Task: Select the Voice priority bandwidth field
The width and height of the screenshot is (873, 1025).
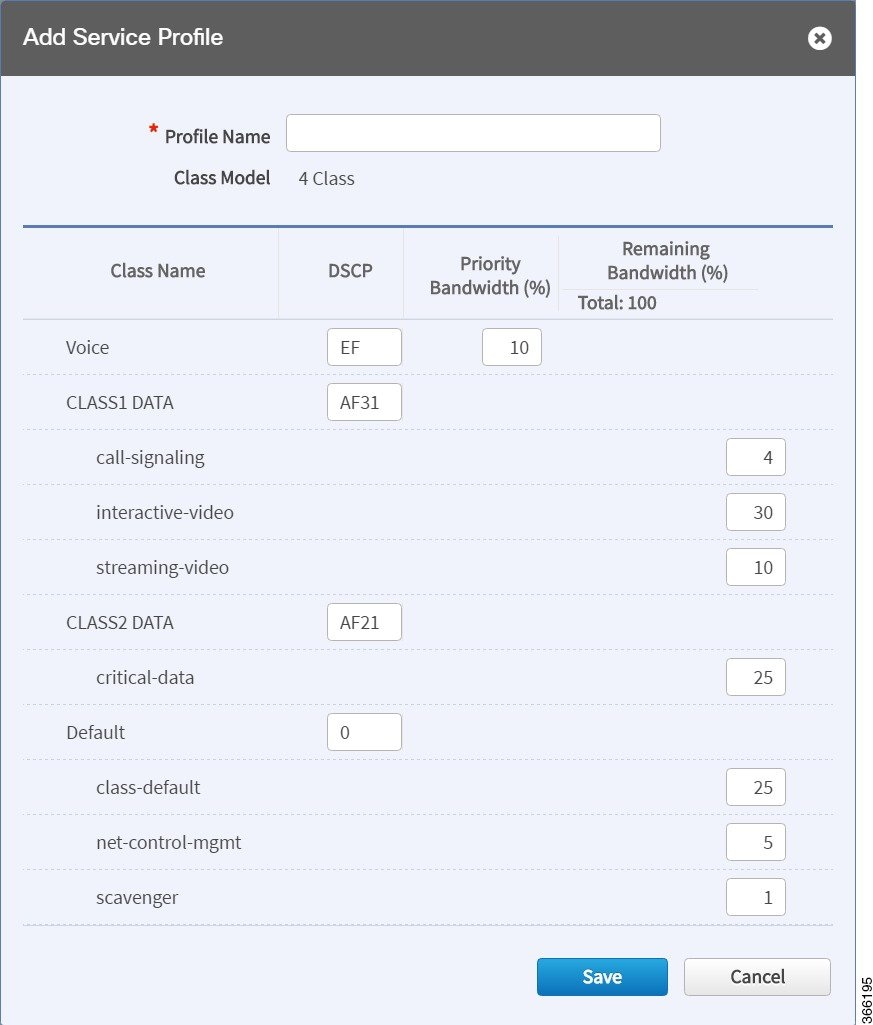Action: (511, 347)
